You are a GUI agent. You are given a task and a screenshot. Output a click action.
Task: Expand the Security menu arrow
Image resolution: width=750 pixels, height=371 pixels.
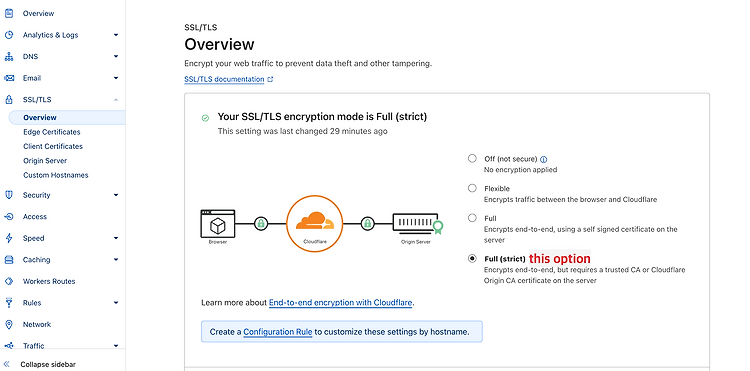coord(116,195)
